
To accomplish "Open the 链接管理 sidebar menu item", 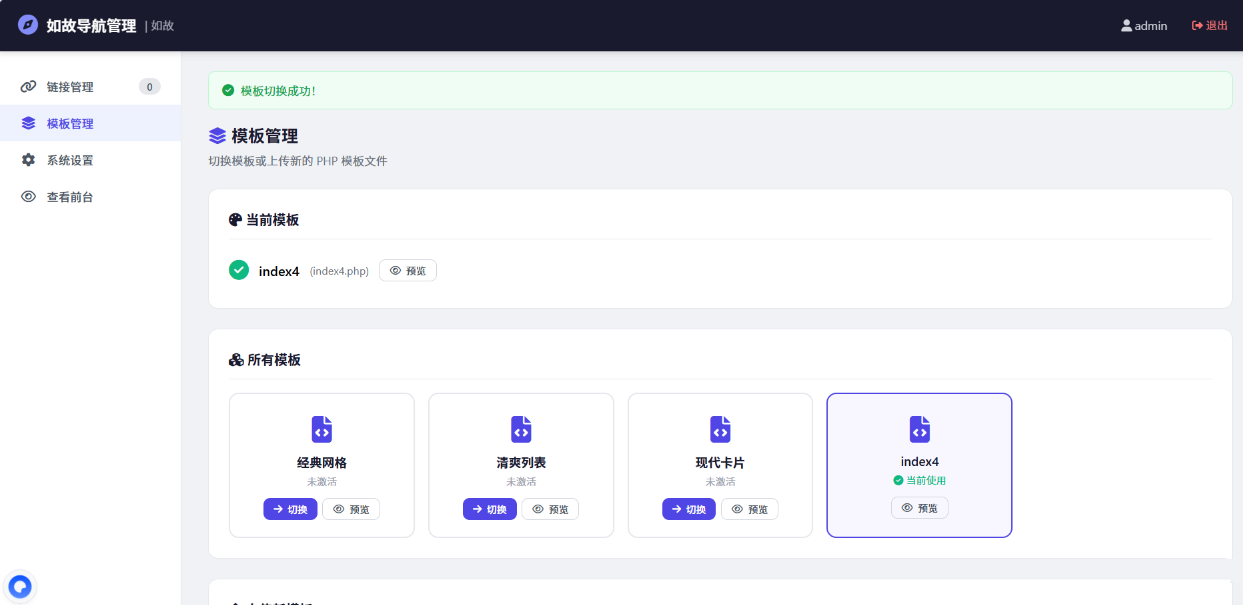I will point(90,87).
